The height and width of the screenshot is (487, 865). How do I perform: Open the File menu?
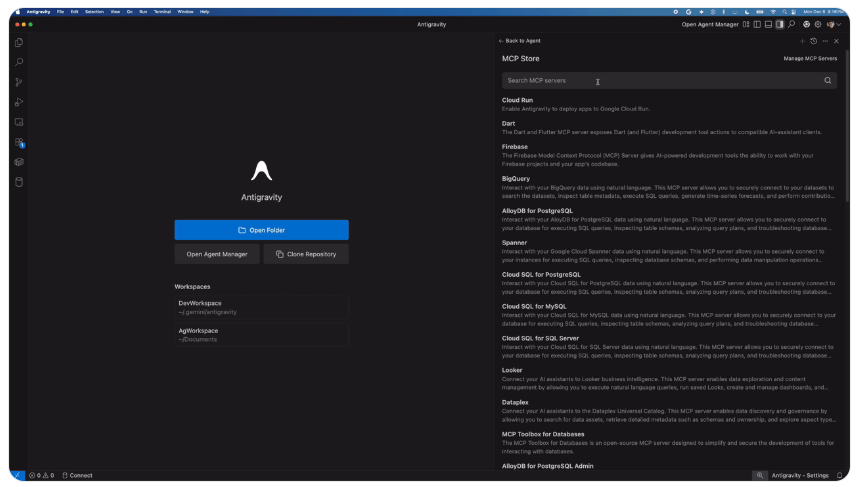(x=60, y=12)
